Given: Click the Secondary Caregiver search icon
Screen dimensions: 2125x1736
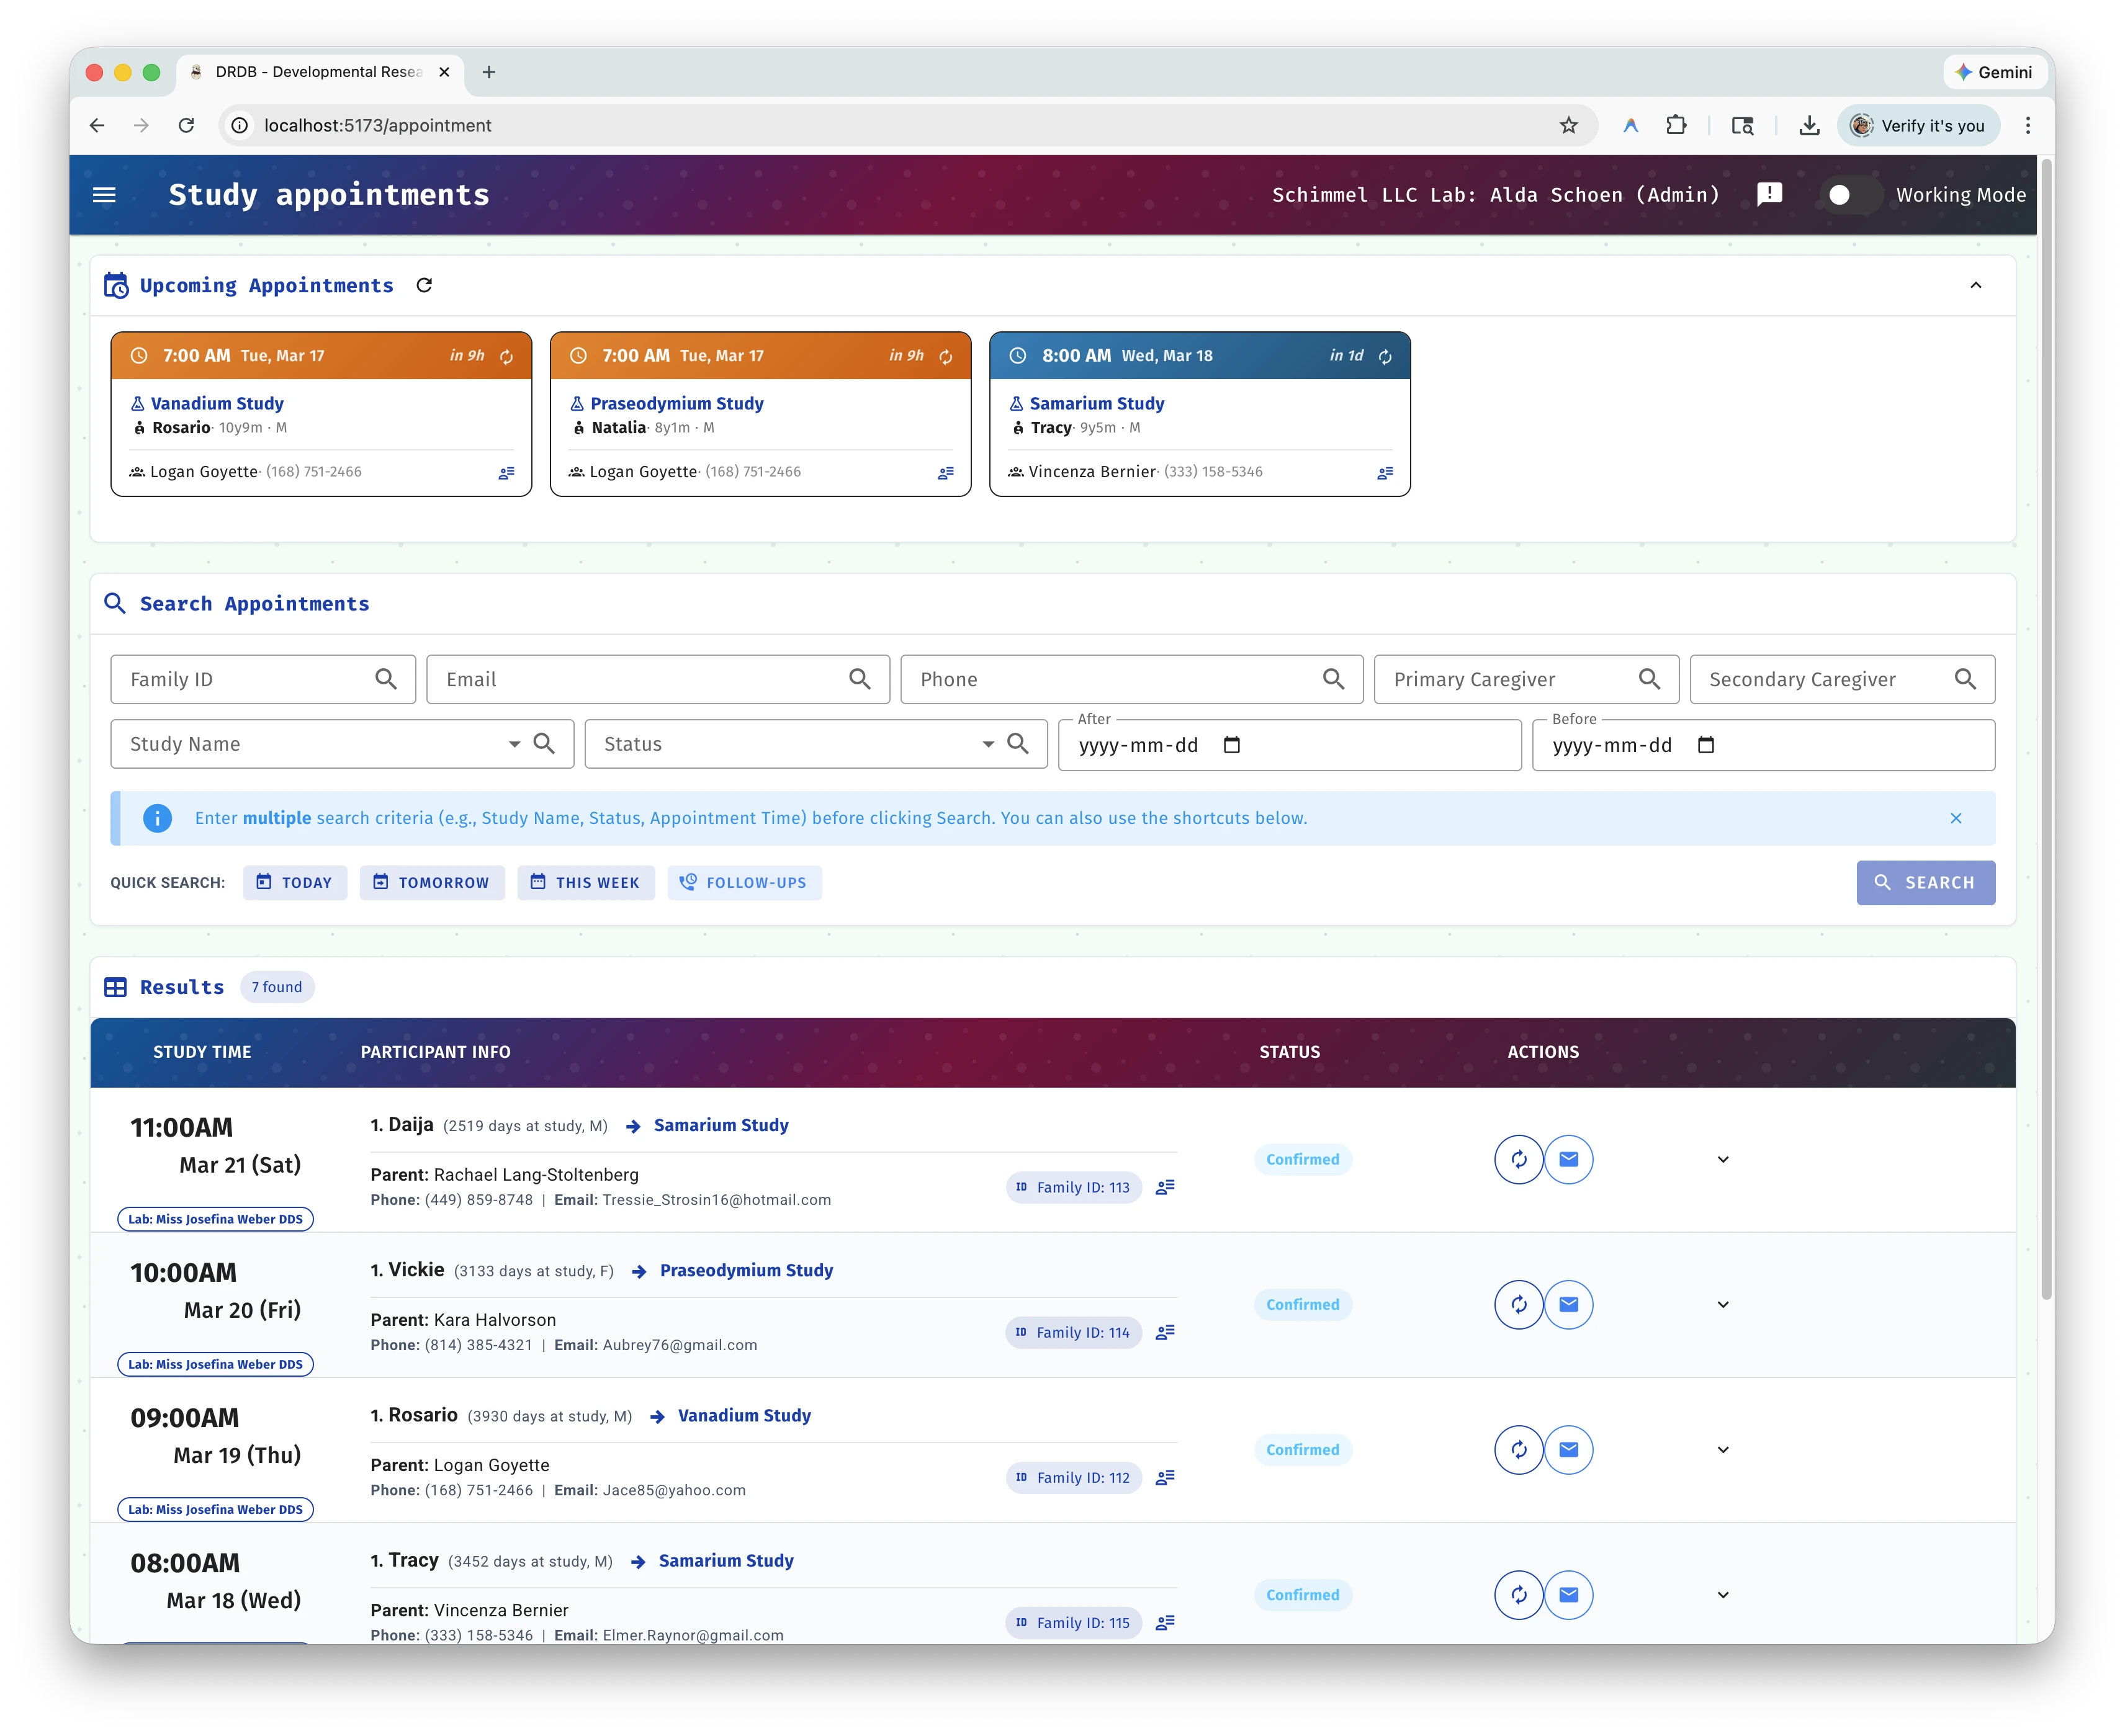Looking at the screenshot, I should coord(1965,679).
